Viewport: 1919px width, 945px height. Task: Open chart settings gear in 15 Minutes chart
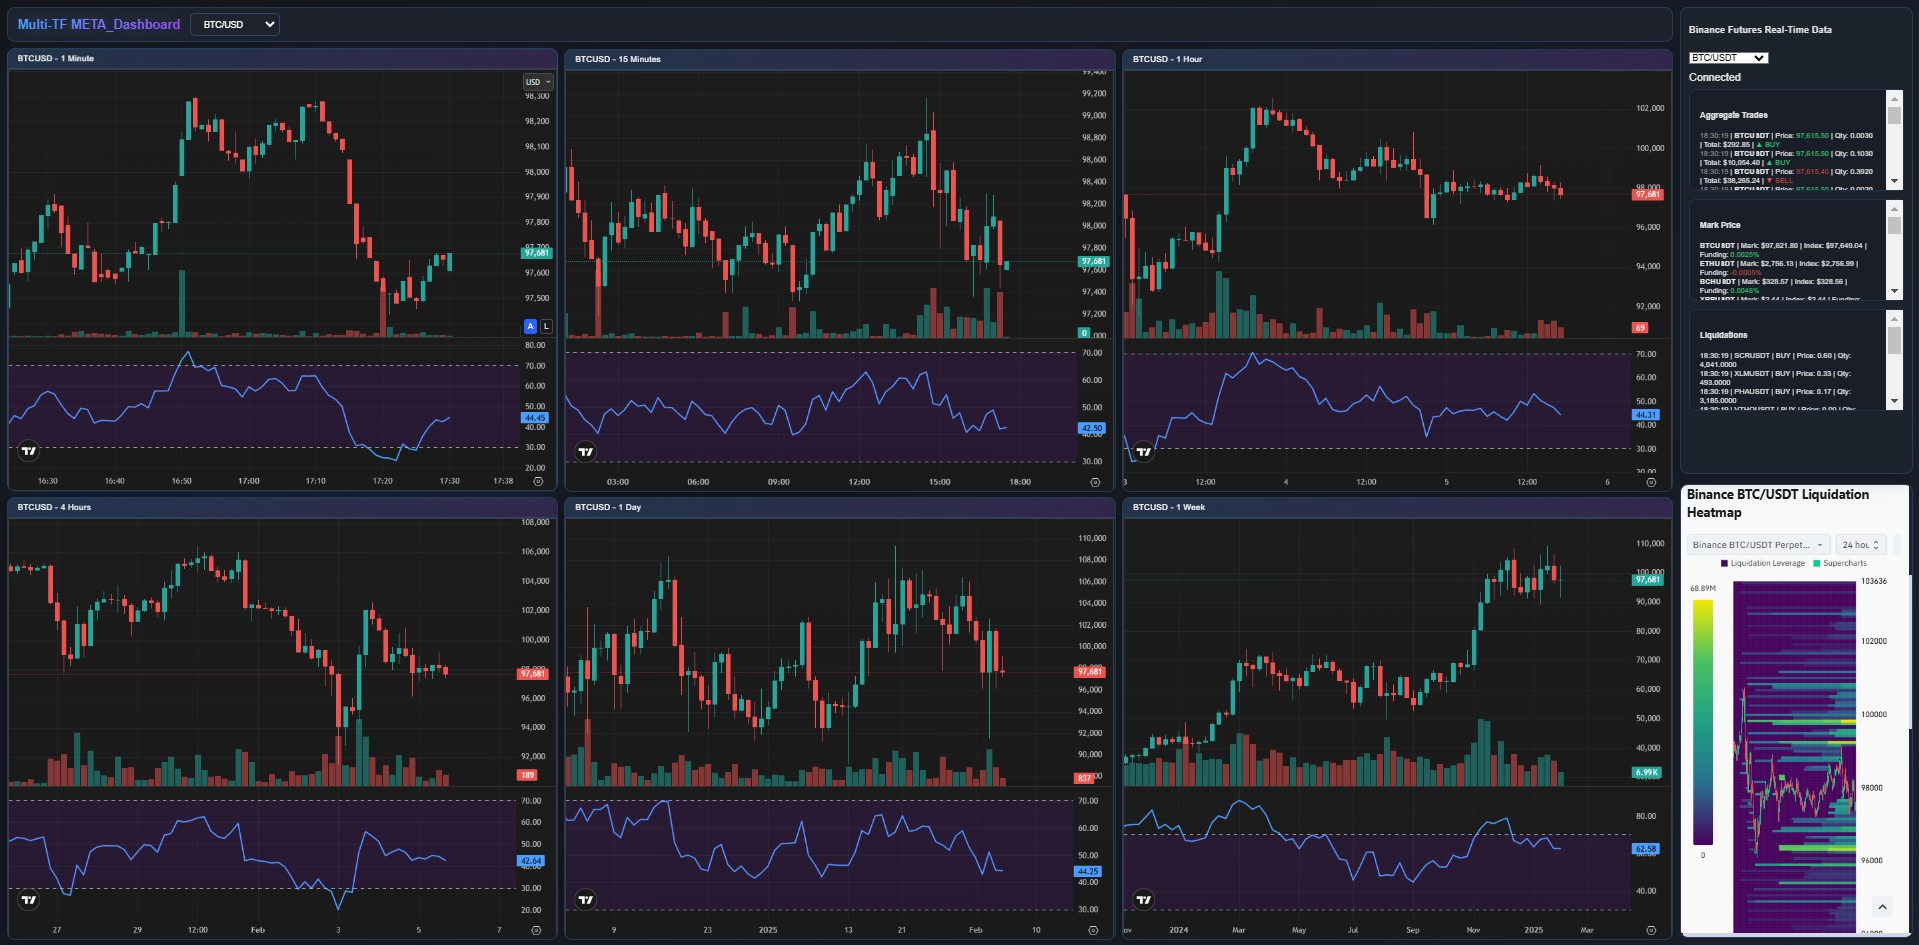(1095, 482)
